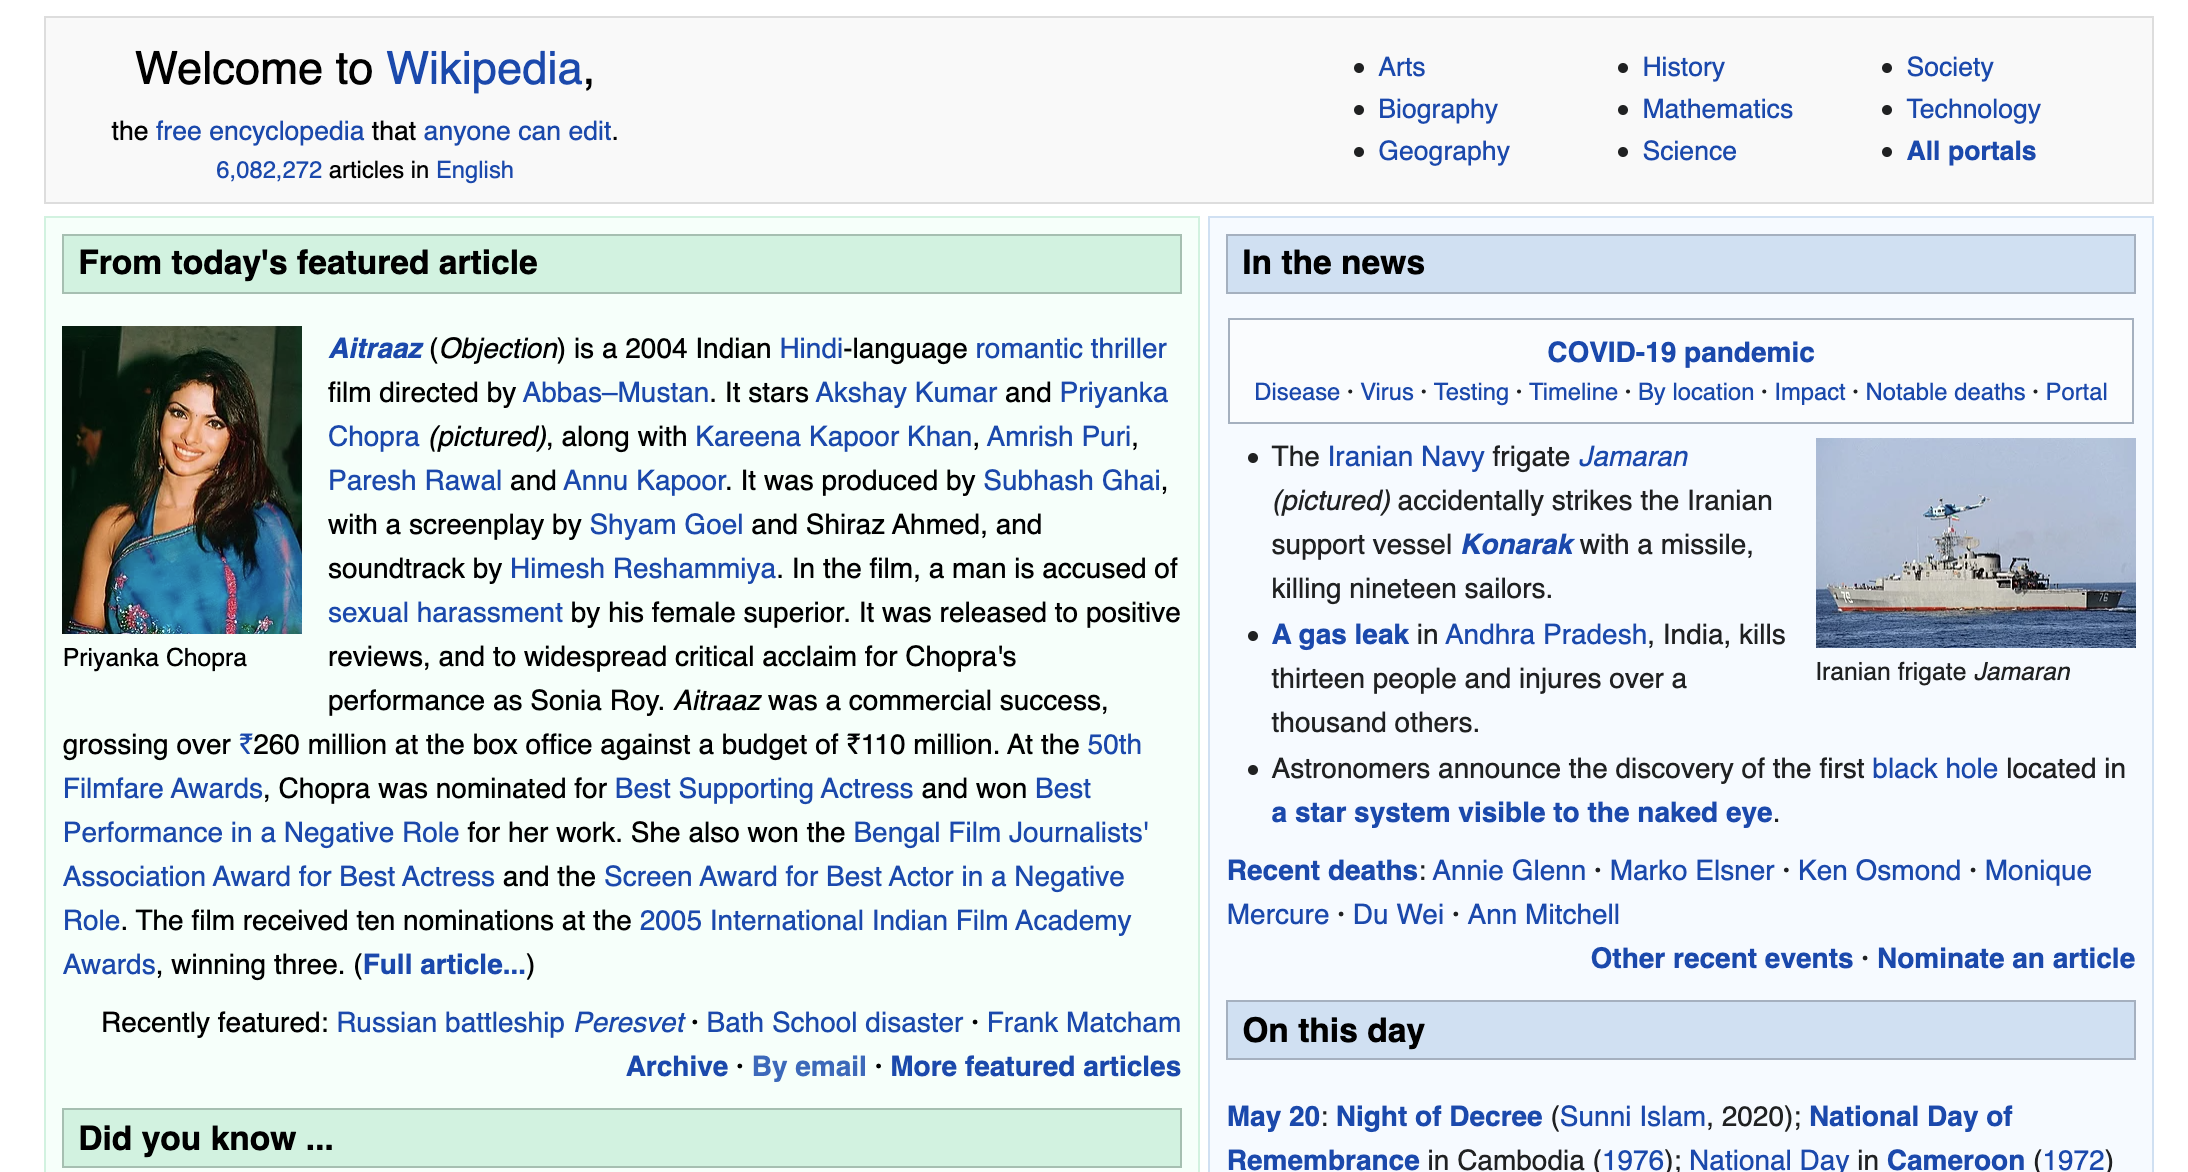Open the Full article... link
Image resolution: width=2188 pixels, height=1172 pixels.
444,965
